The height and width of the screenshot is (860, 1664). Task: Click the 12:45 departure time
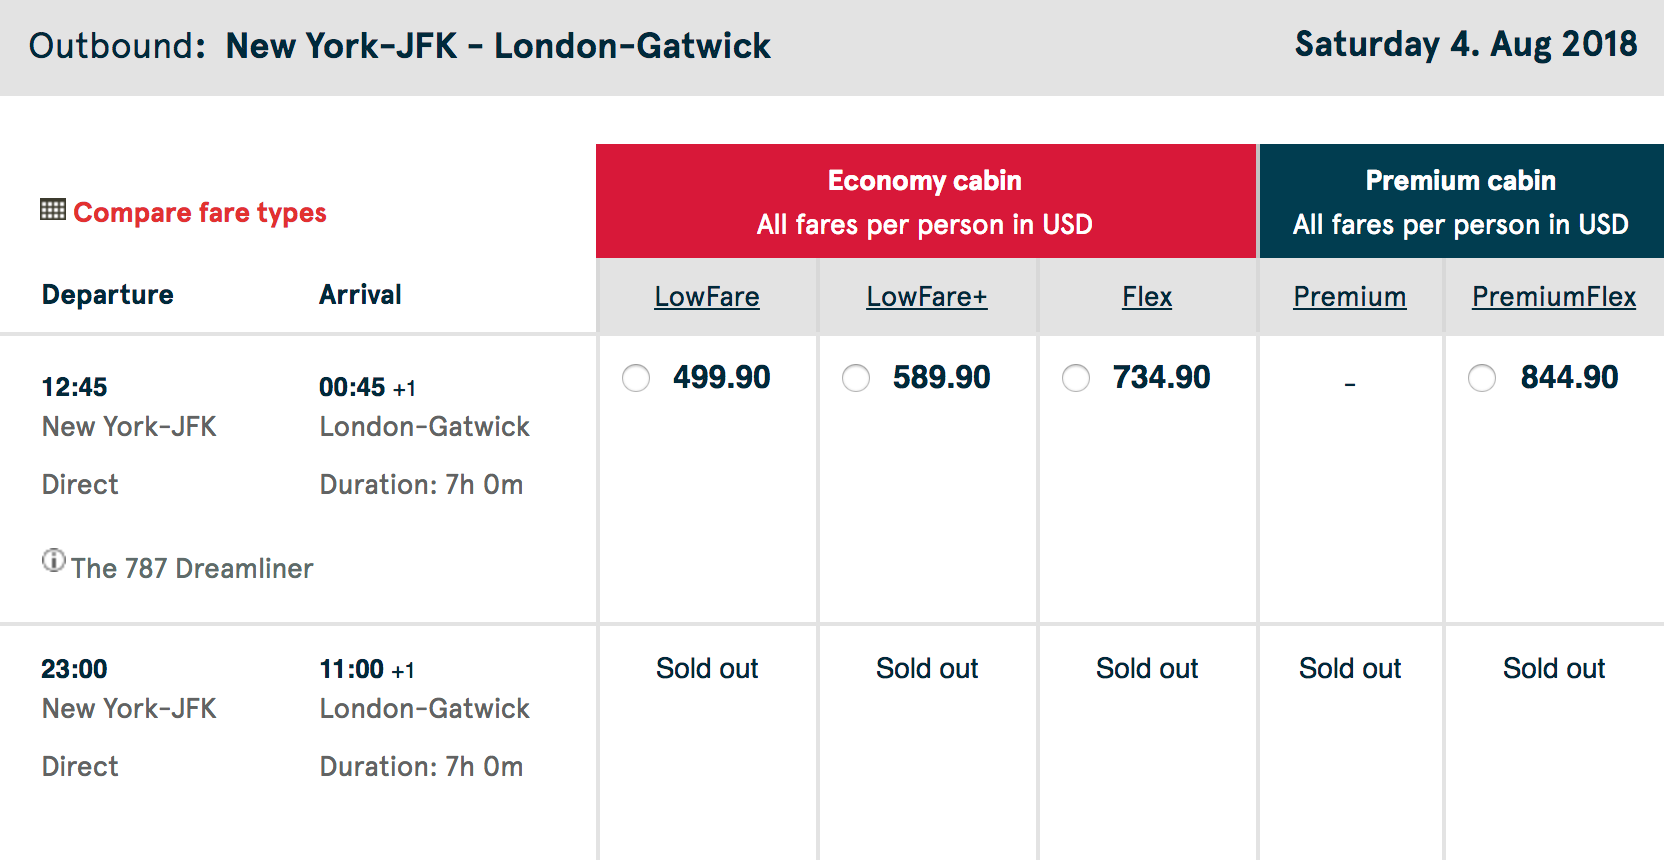point(74,387)
